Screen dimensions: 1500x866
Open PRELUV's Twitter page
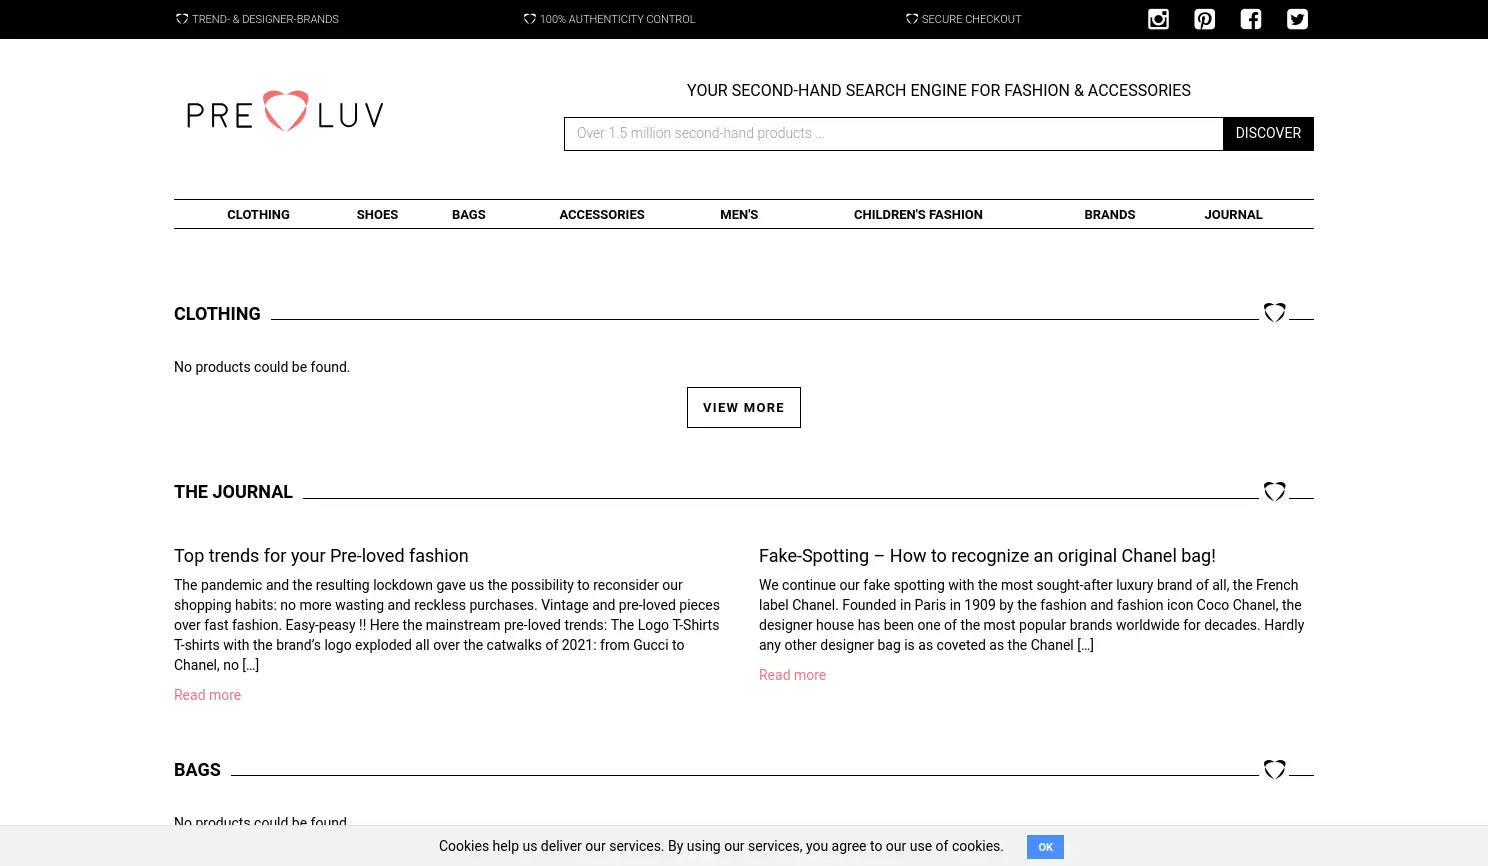pyautogui.click(x=1297, y=19)
